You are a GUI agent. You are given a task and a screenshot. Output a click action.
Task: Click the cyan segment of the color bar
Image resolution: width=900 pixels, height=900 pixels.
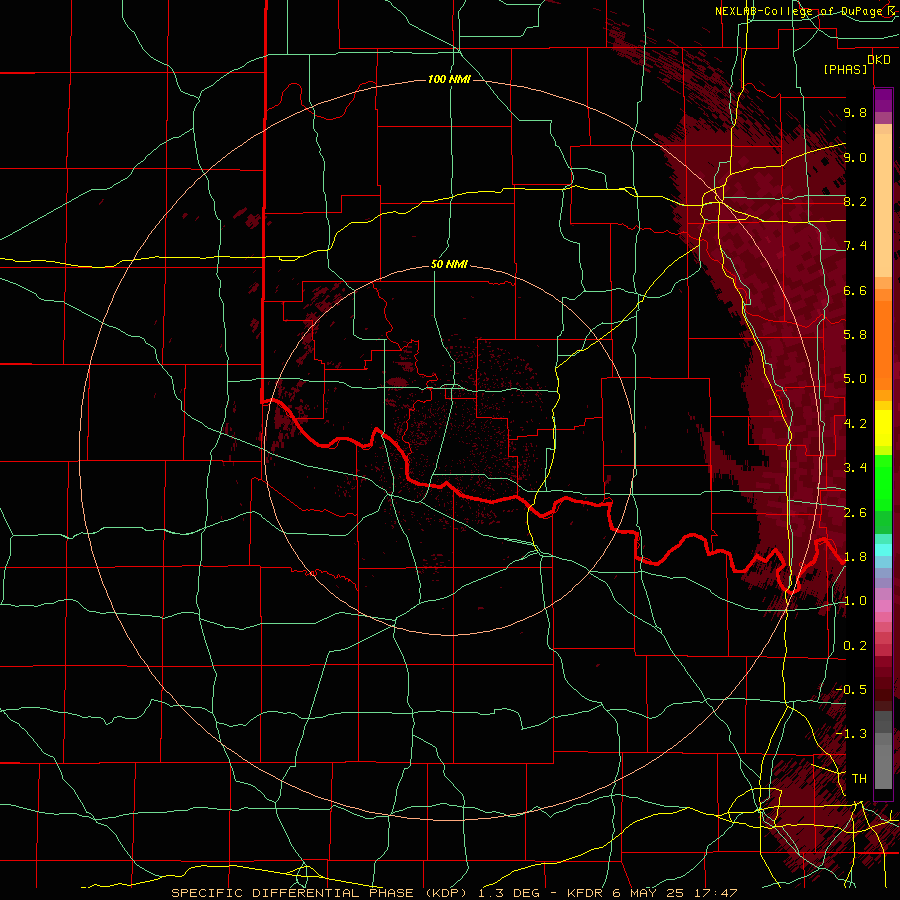point(883,549)
